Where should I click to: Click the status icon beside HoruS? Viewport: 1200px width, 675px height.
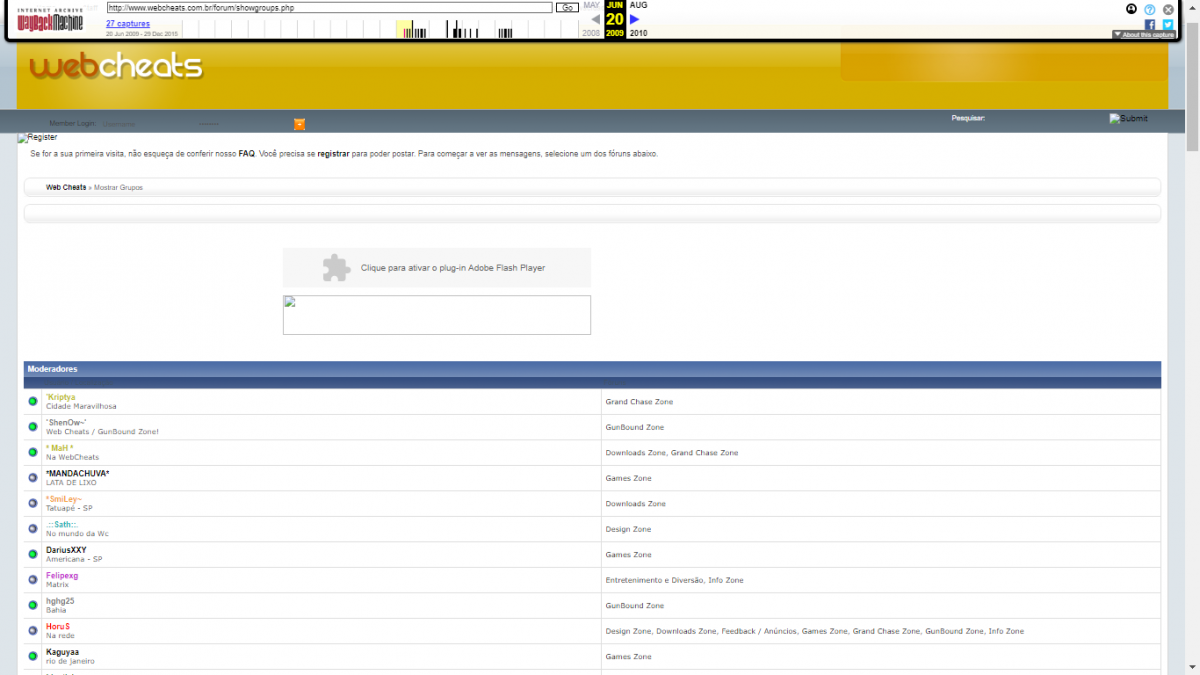(33, 631)
